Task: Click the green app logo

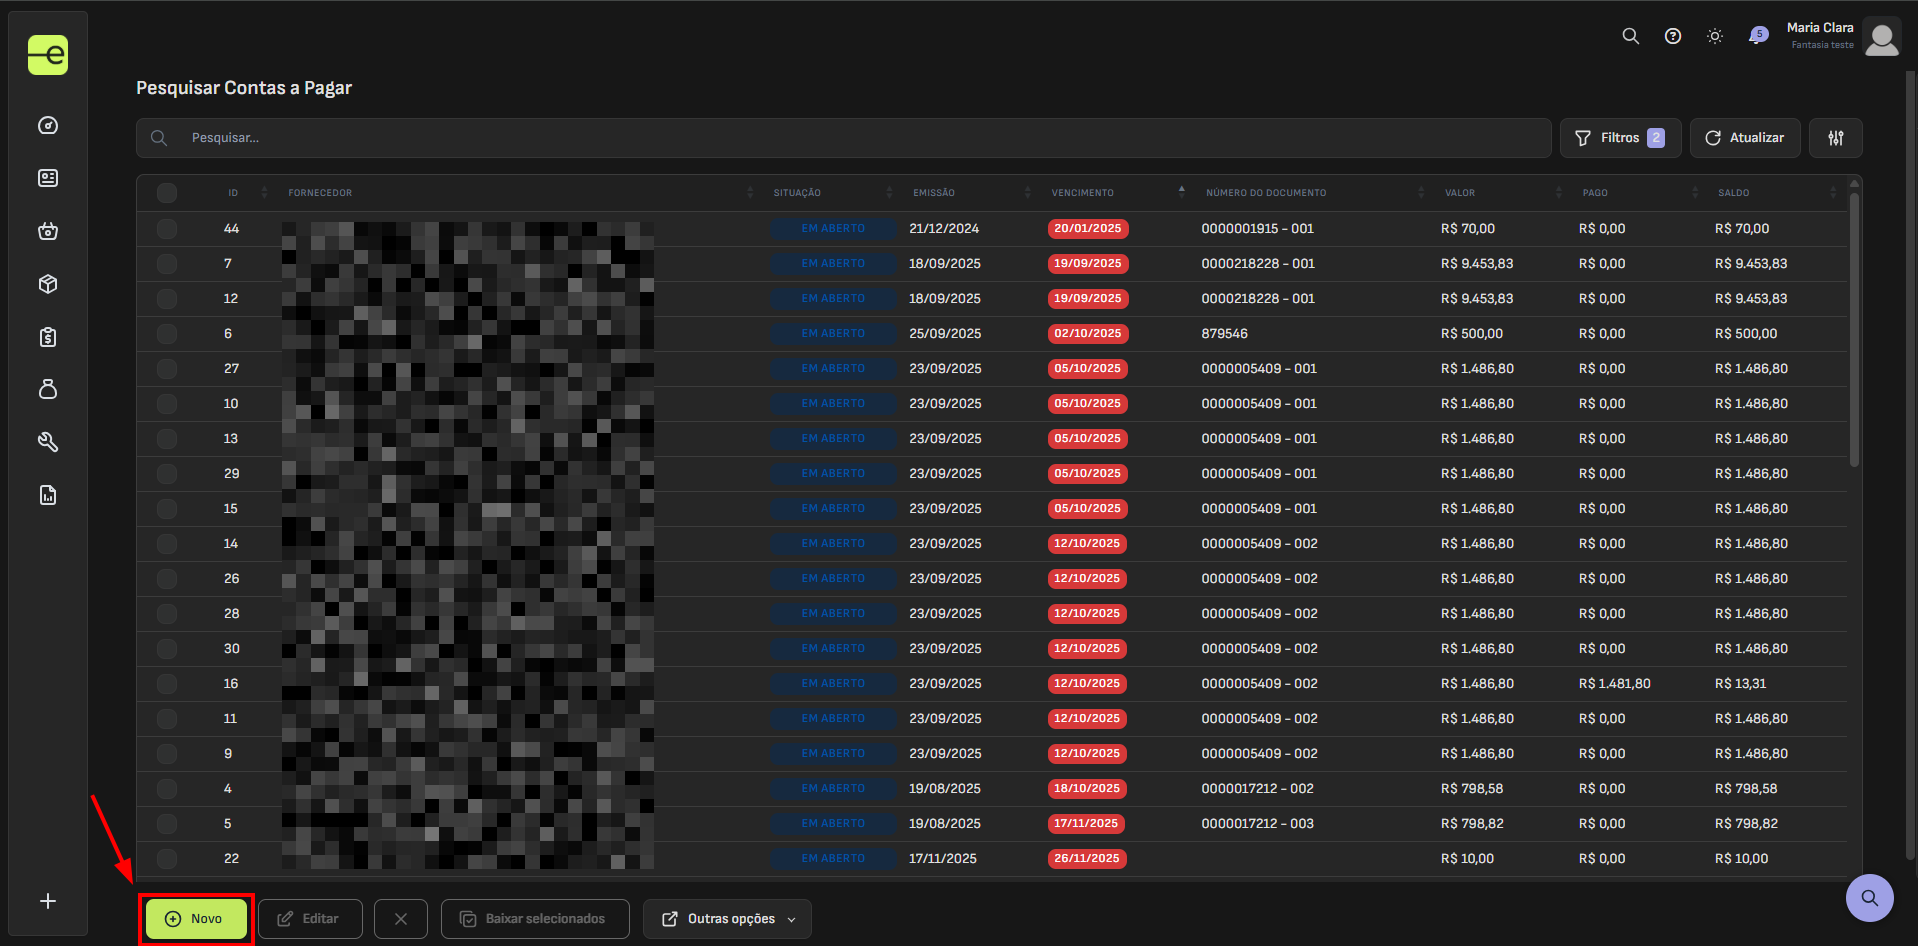Action: pos(48,55)
